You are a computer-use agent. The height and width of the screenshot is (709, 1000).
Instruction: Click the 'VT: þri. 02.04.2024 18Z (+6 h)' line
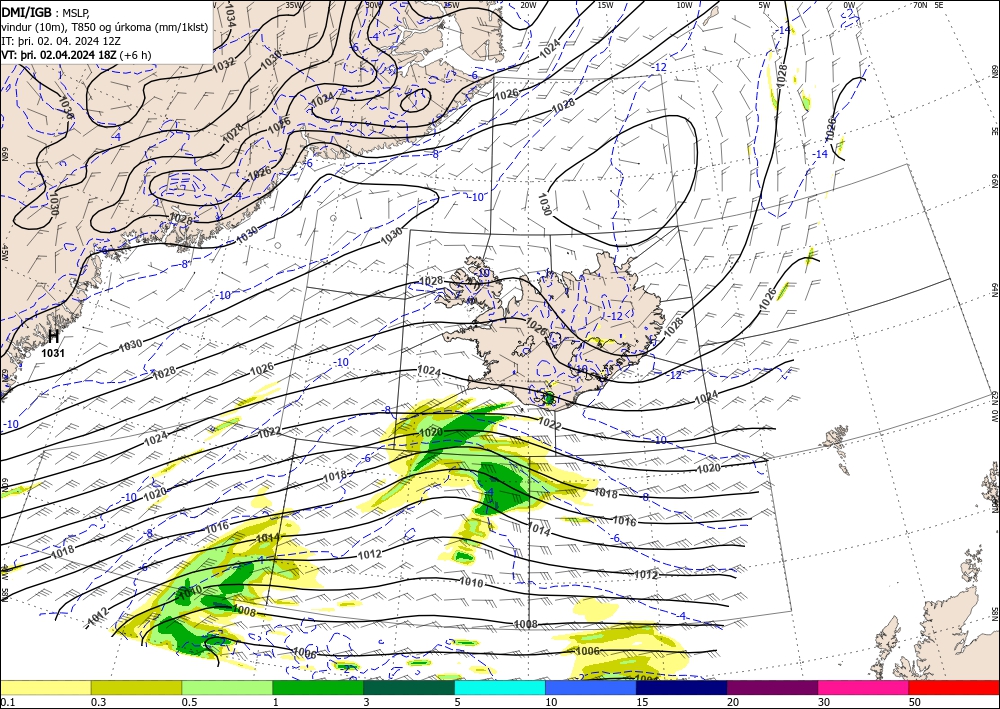pos(77,54)
